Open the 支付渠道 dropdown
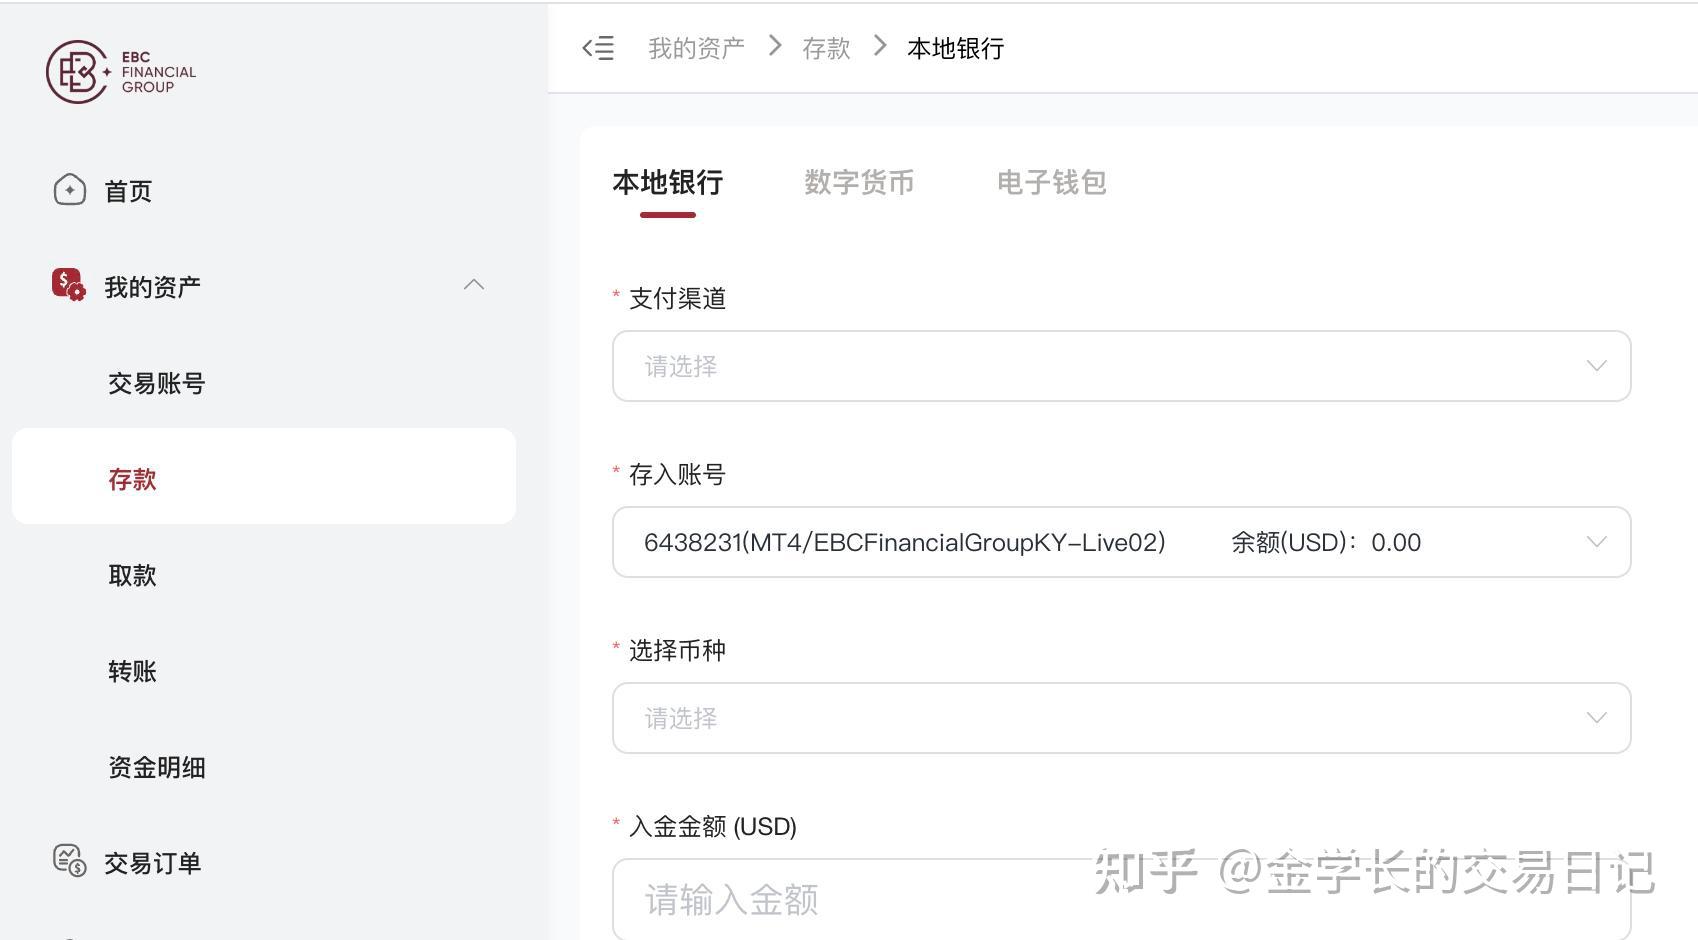 click(1121, 366)
